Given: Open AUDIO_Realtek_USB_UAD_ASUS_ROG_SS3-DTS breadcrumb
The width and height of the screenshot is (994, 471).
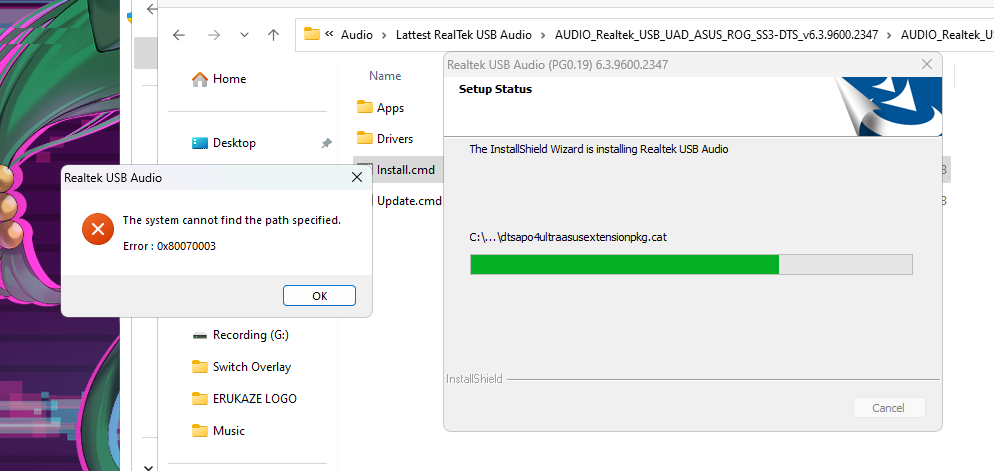Looking at the screenshot, I should tap(716, 35).
